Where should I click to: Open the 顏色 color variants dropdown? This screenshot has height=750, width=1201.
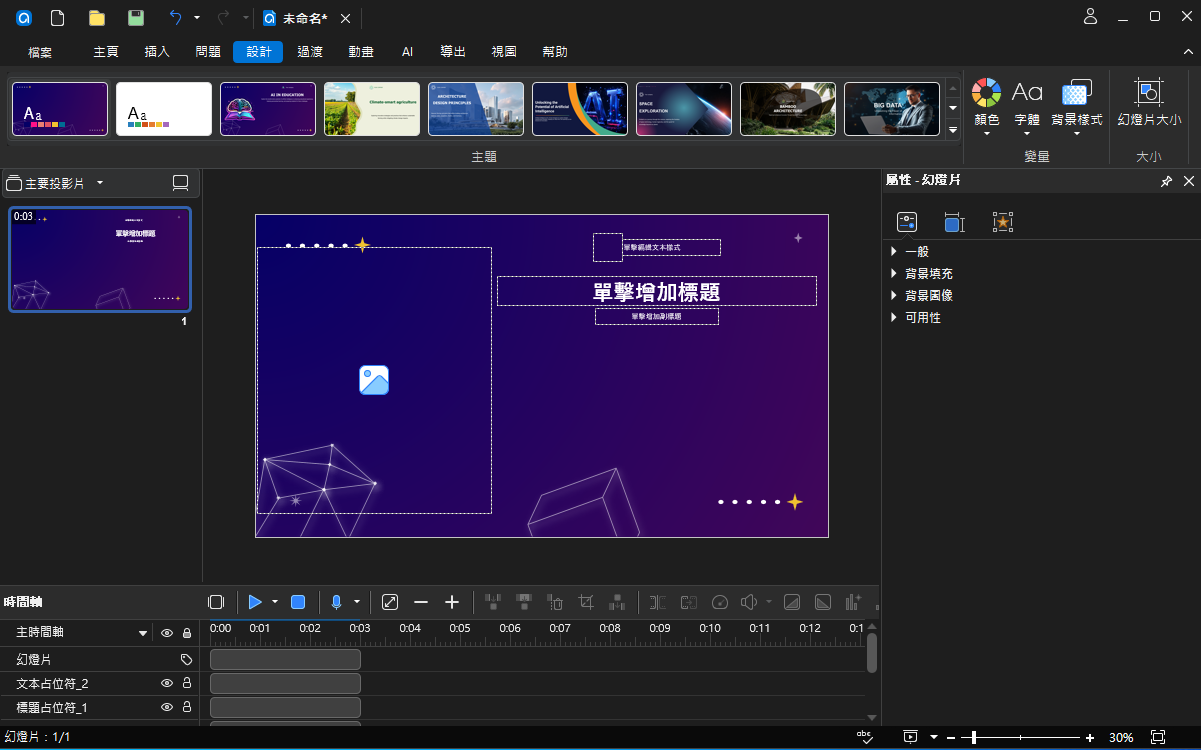click(987, 108)
